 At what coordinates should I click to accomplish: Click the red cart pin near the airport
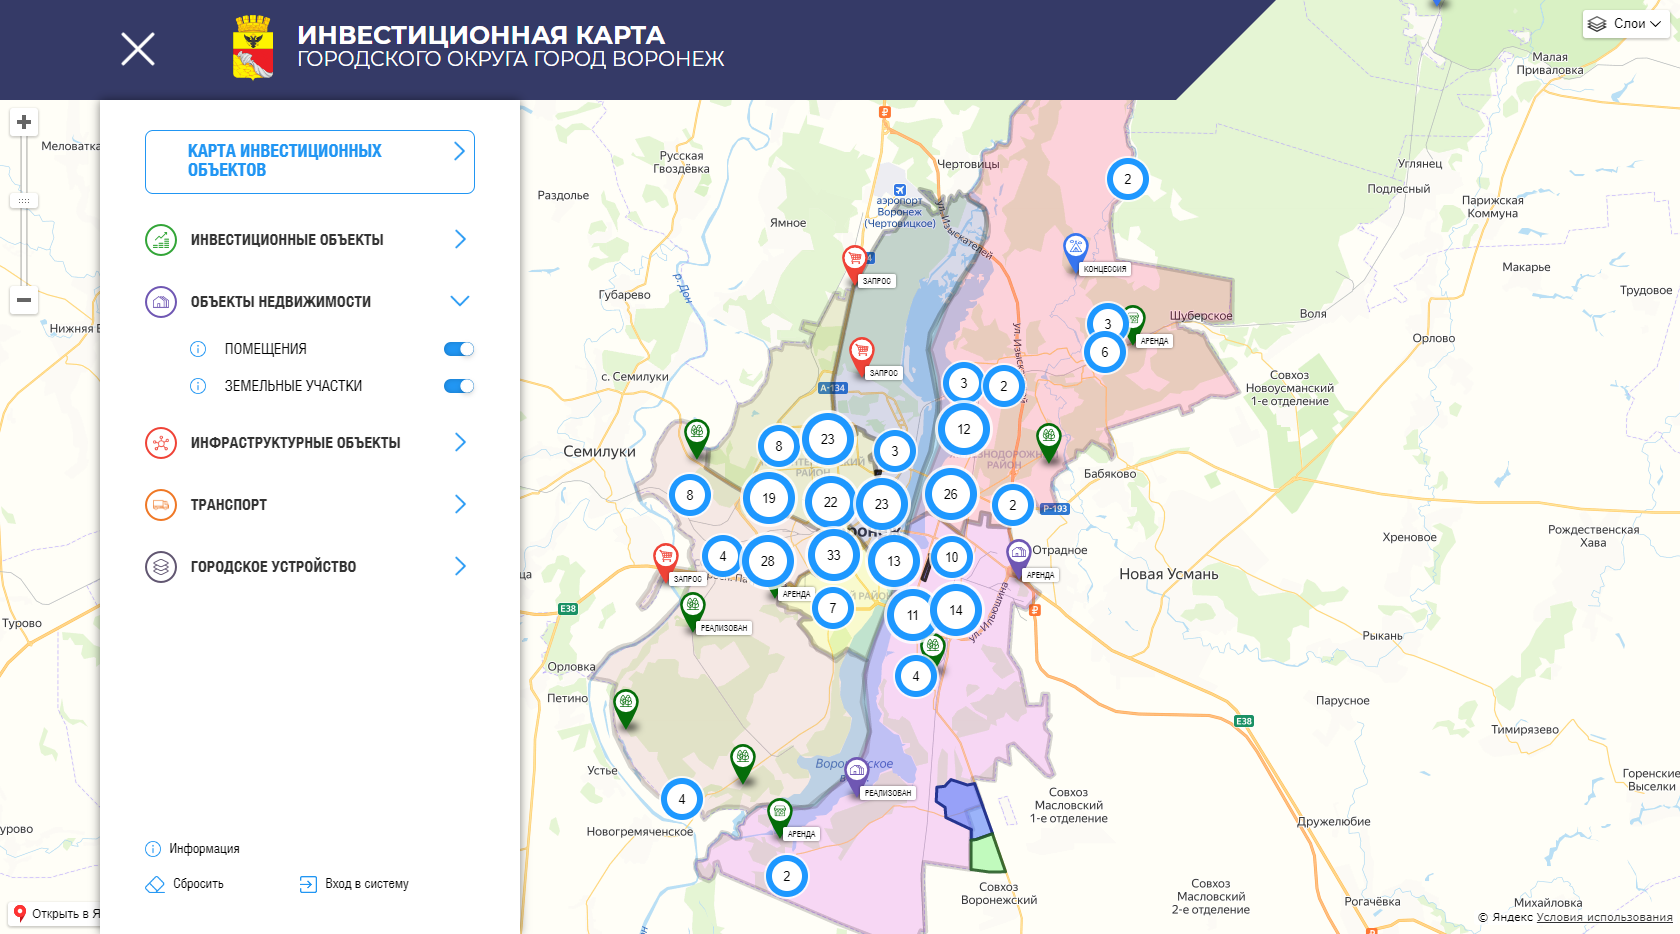pos(854,263)
